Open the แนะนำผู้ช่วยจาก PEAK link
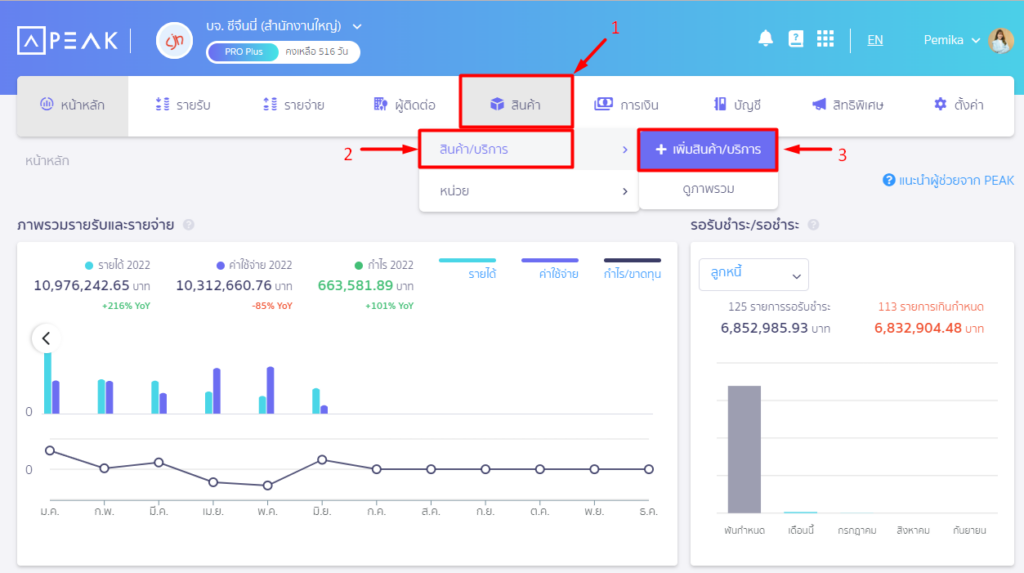Screen dimensions: 1024x573 [x=948, y=180]
